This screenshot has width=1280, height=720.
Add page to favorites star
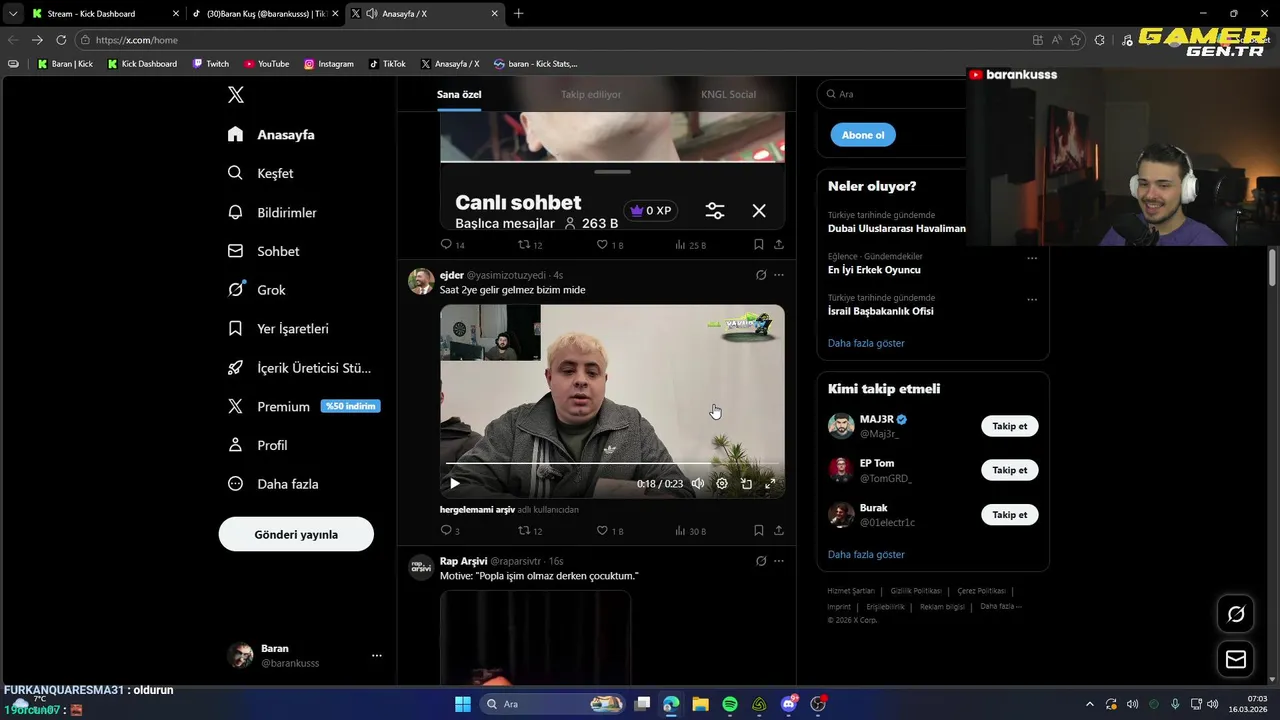1076,40
